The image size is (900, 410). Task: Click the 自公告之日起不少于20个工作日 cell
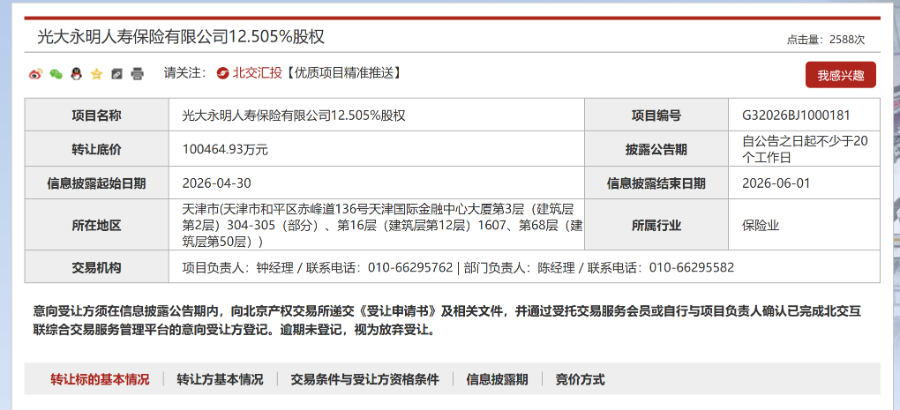point(804,149)
